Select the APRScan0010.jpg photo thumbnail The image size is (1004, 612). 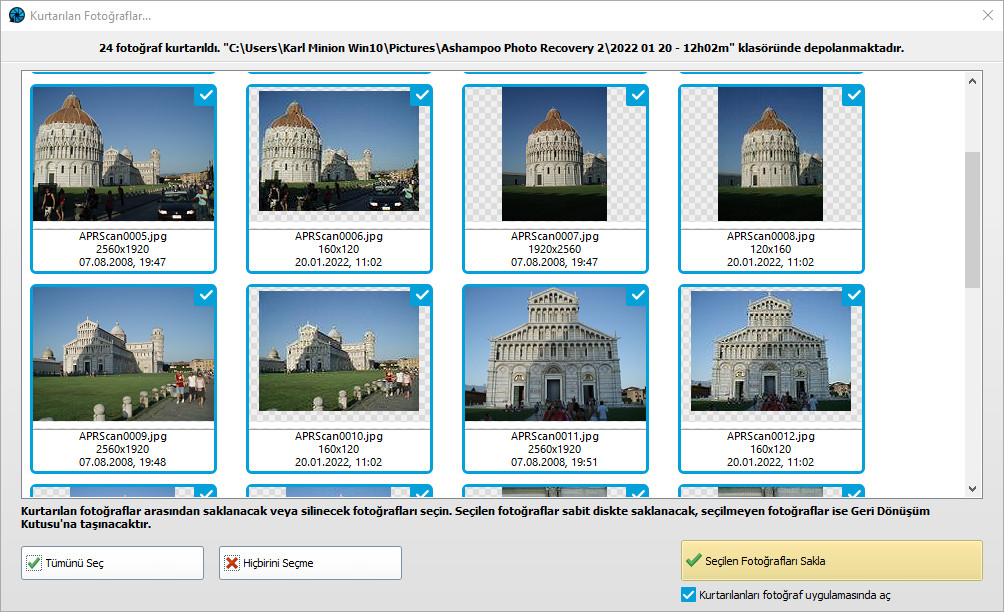(x=339, y=351)
